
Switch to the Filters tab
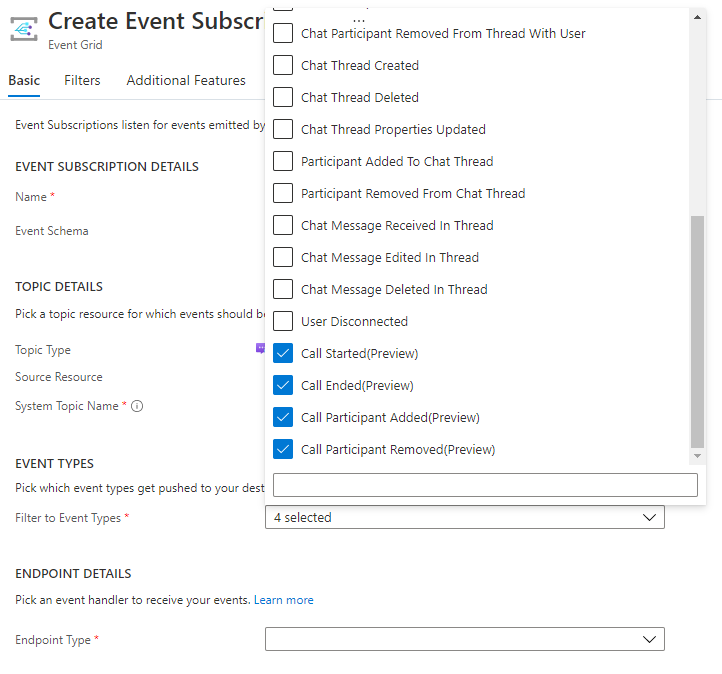(x=82, y=81)
